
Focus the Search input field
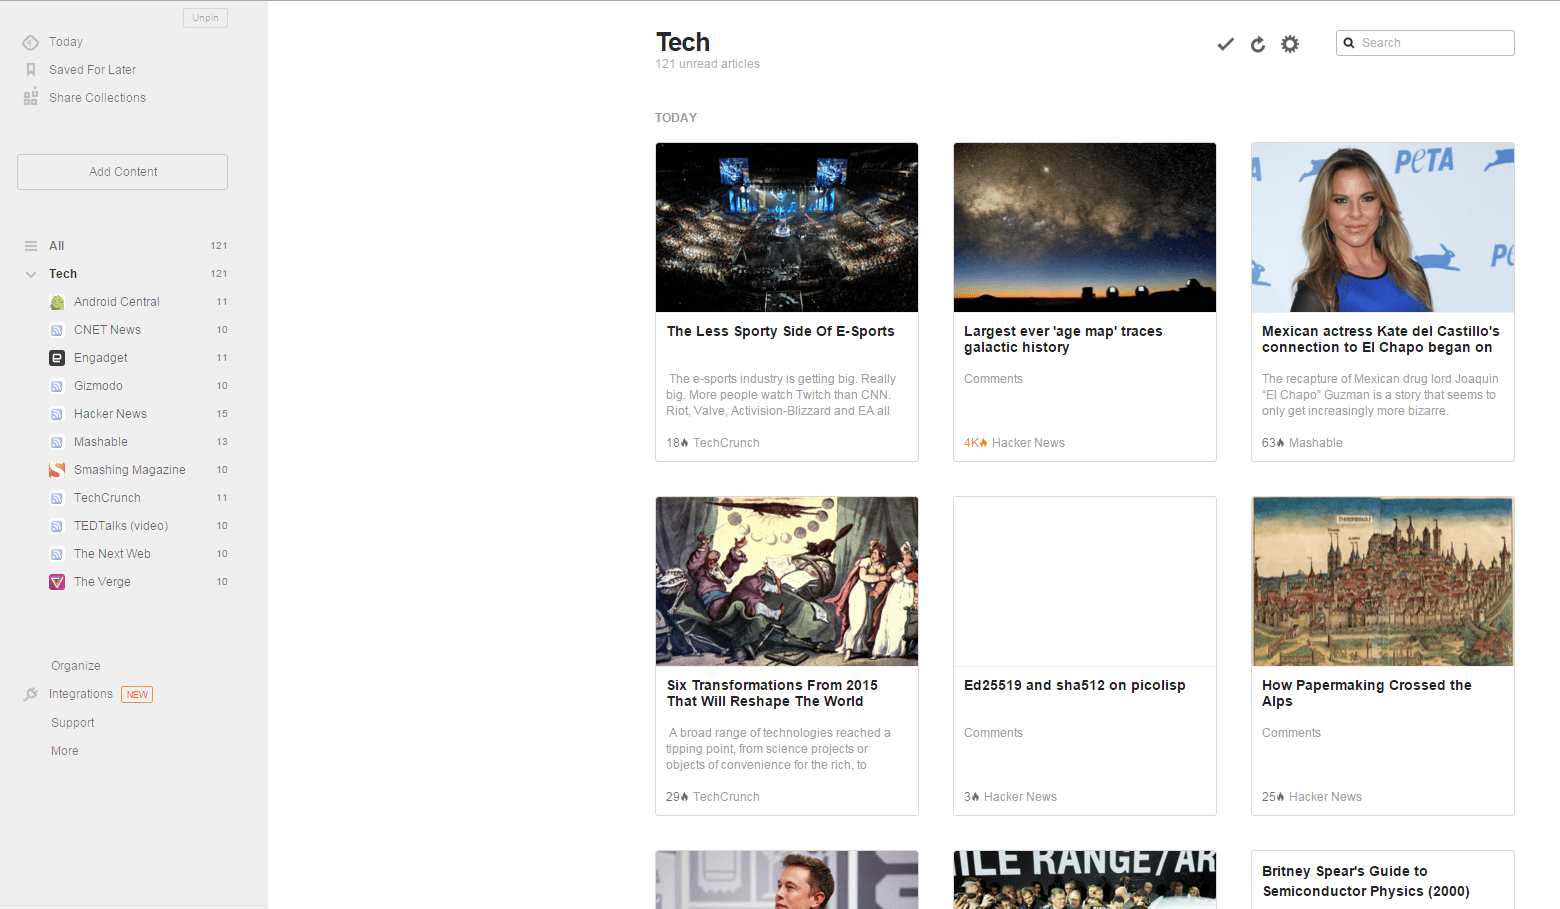pos(1425,43)
